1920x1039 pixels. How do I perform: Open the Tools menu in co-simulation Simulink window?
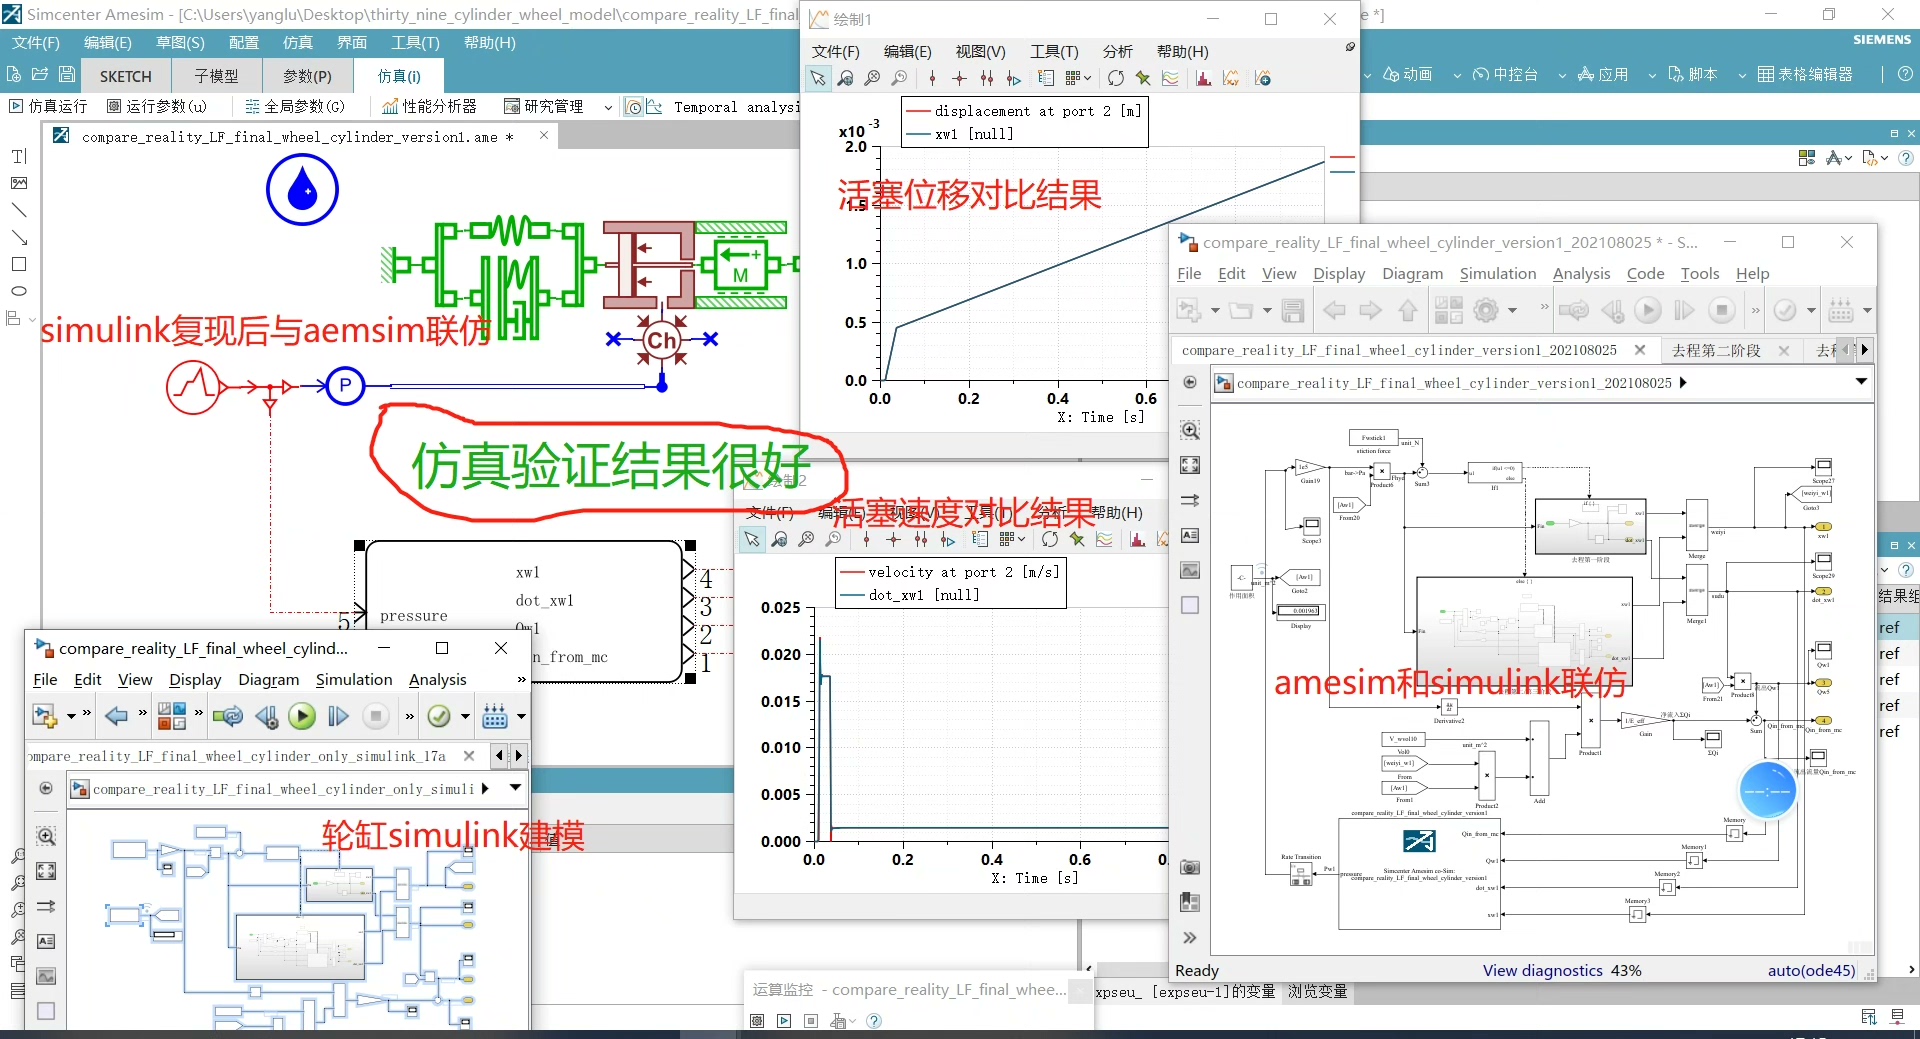coord(1700,273)
